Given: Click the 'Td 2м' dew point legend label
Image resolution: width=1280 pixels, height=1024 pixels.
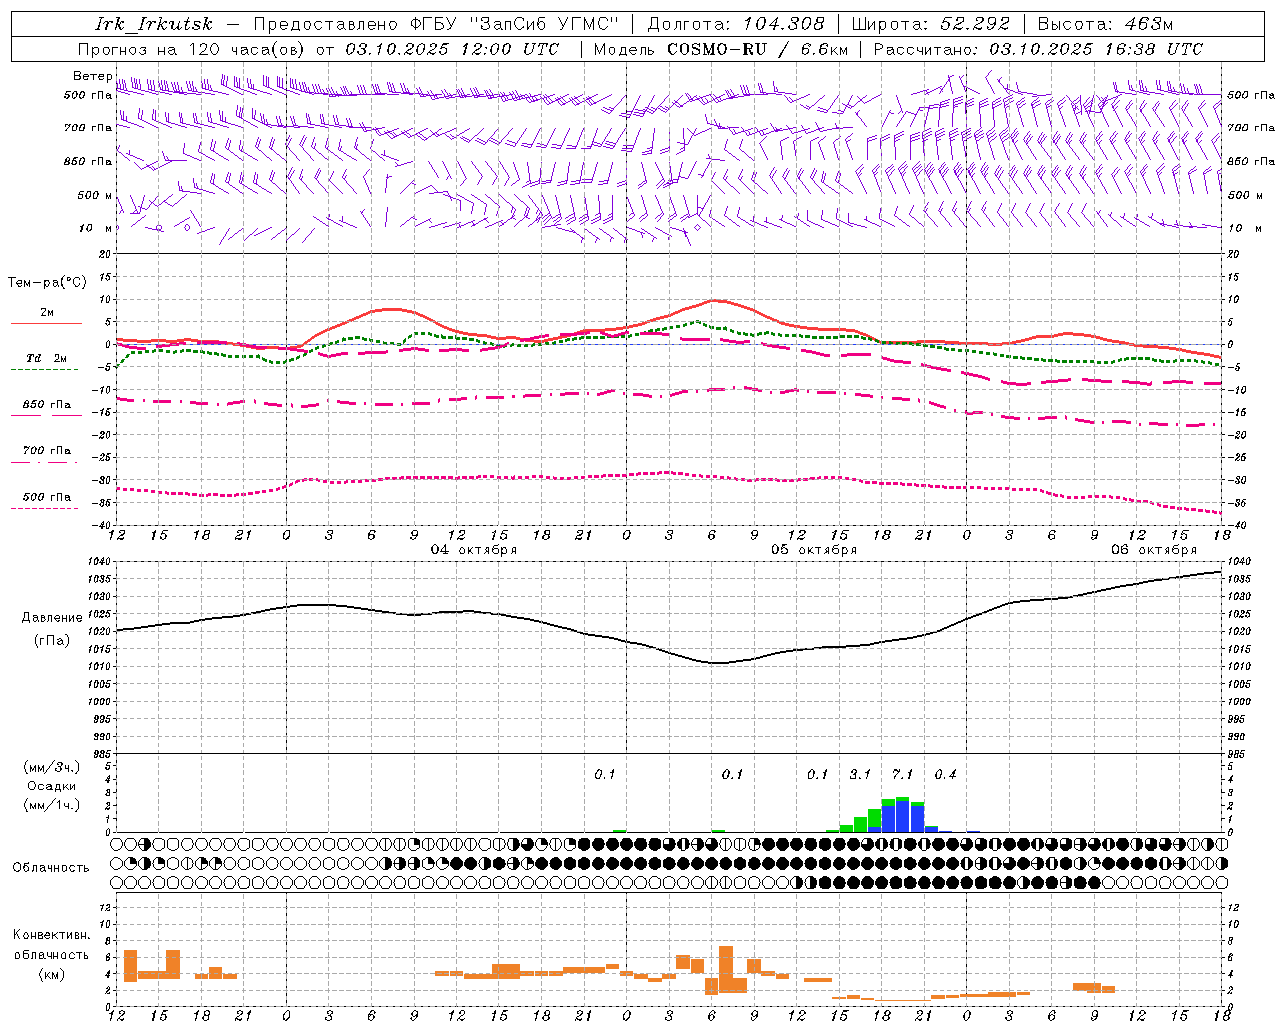Looking at the screenshot, I should [47, 358].
